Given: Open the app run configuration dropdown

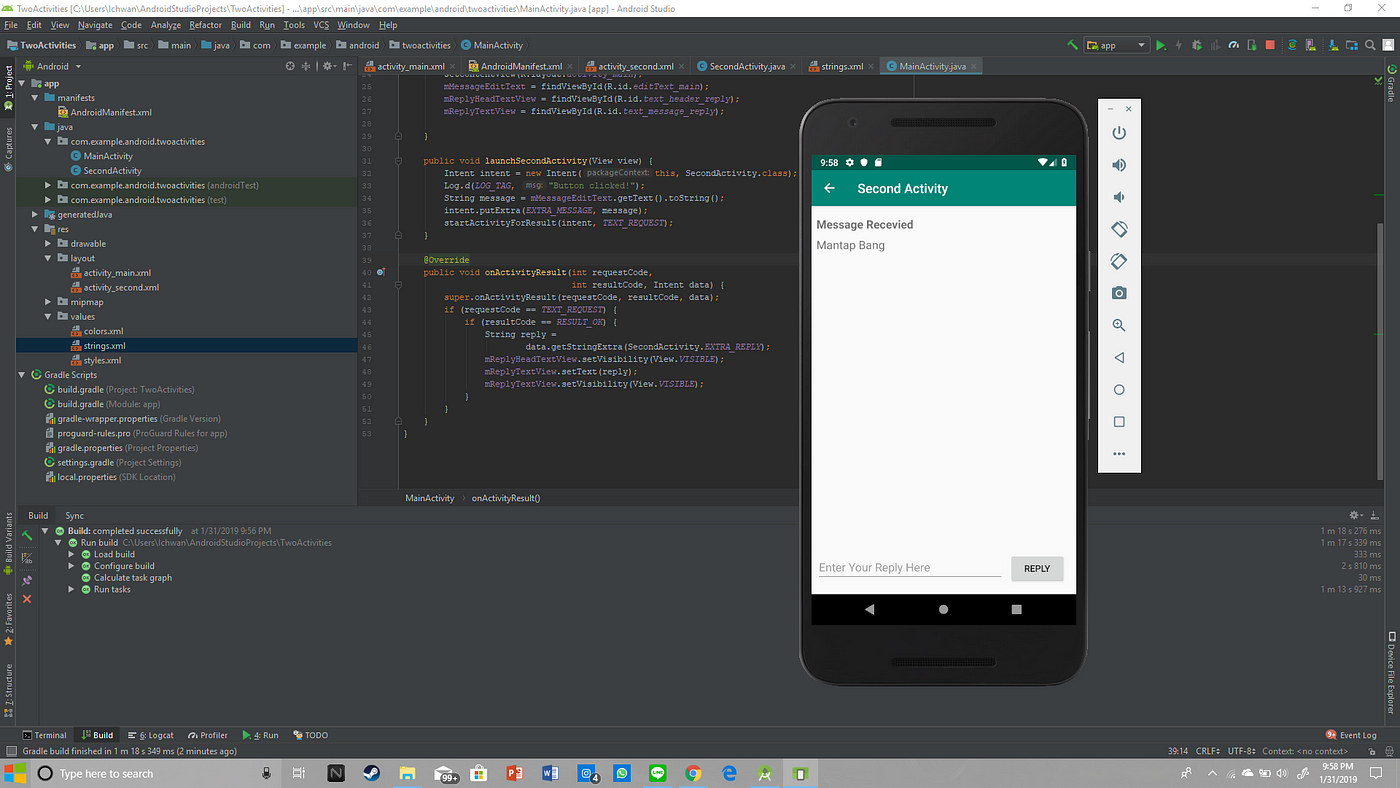Looking at the screenshot, I should tap(1117, 45).
